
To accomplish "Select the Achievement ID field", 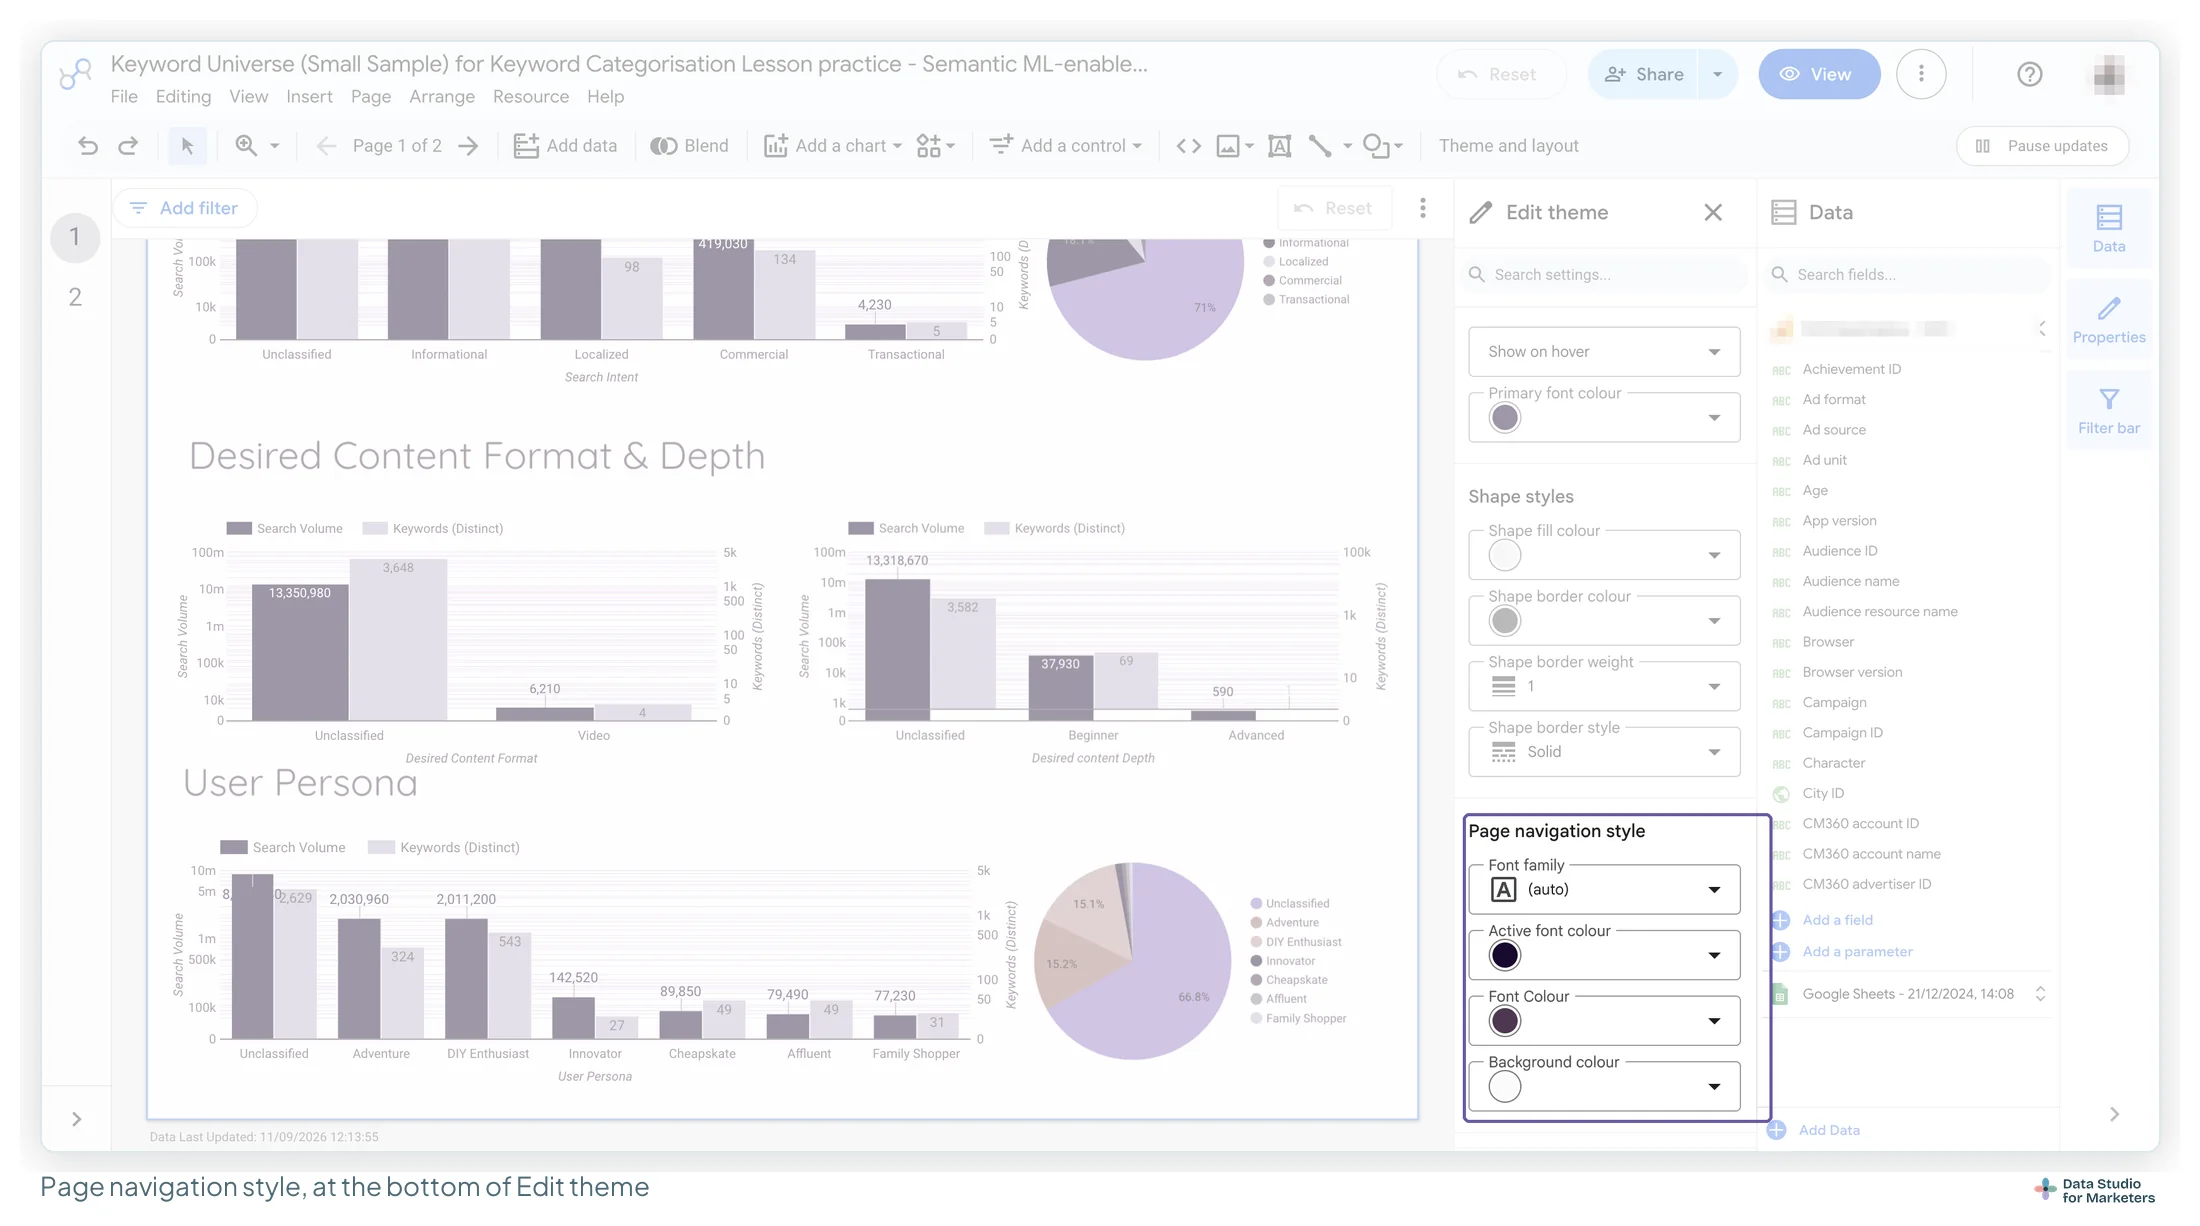I will (x=1851, y=369).
